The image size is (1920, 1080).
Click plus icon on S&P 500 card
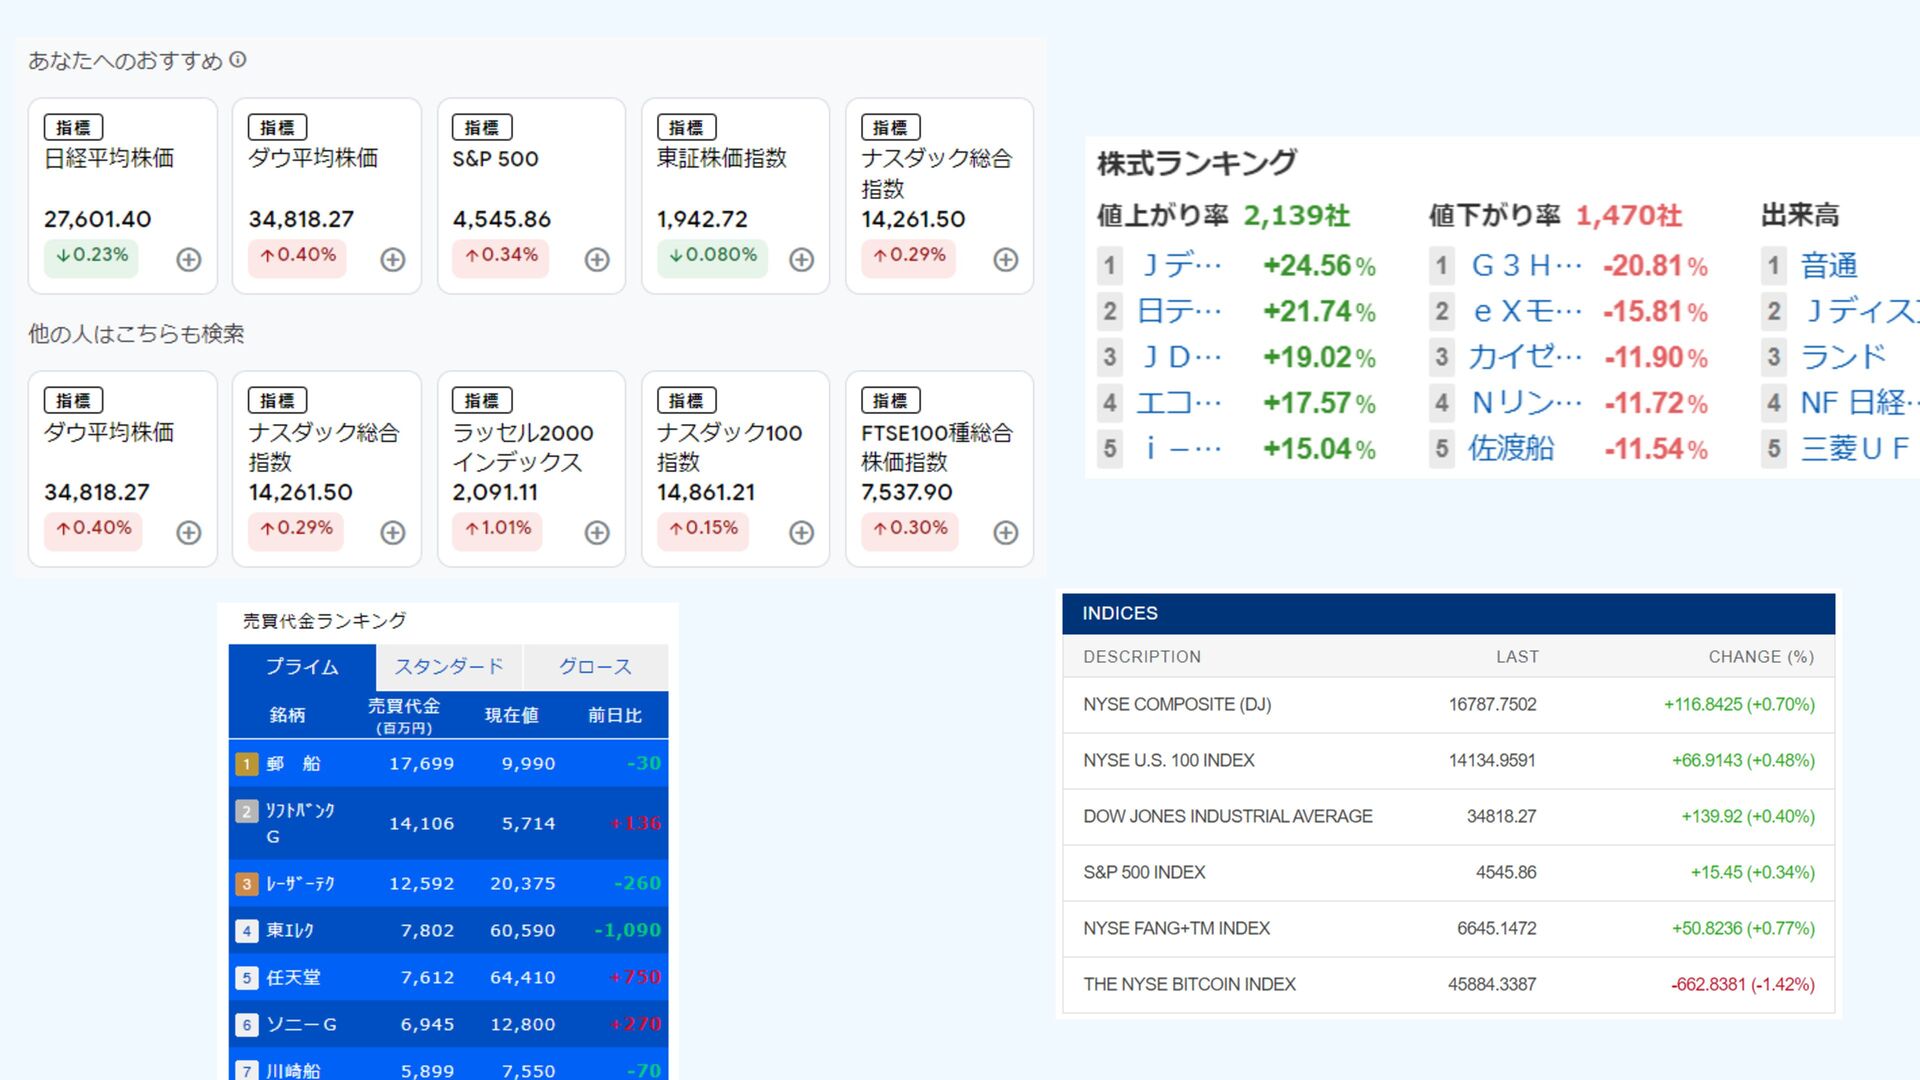point(597,260)
